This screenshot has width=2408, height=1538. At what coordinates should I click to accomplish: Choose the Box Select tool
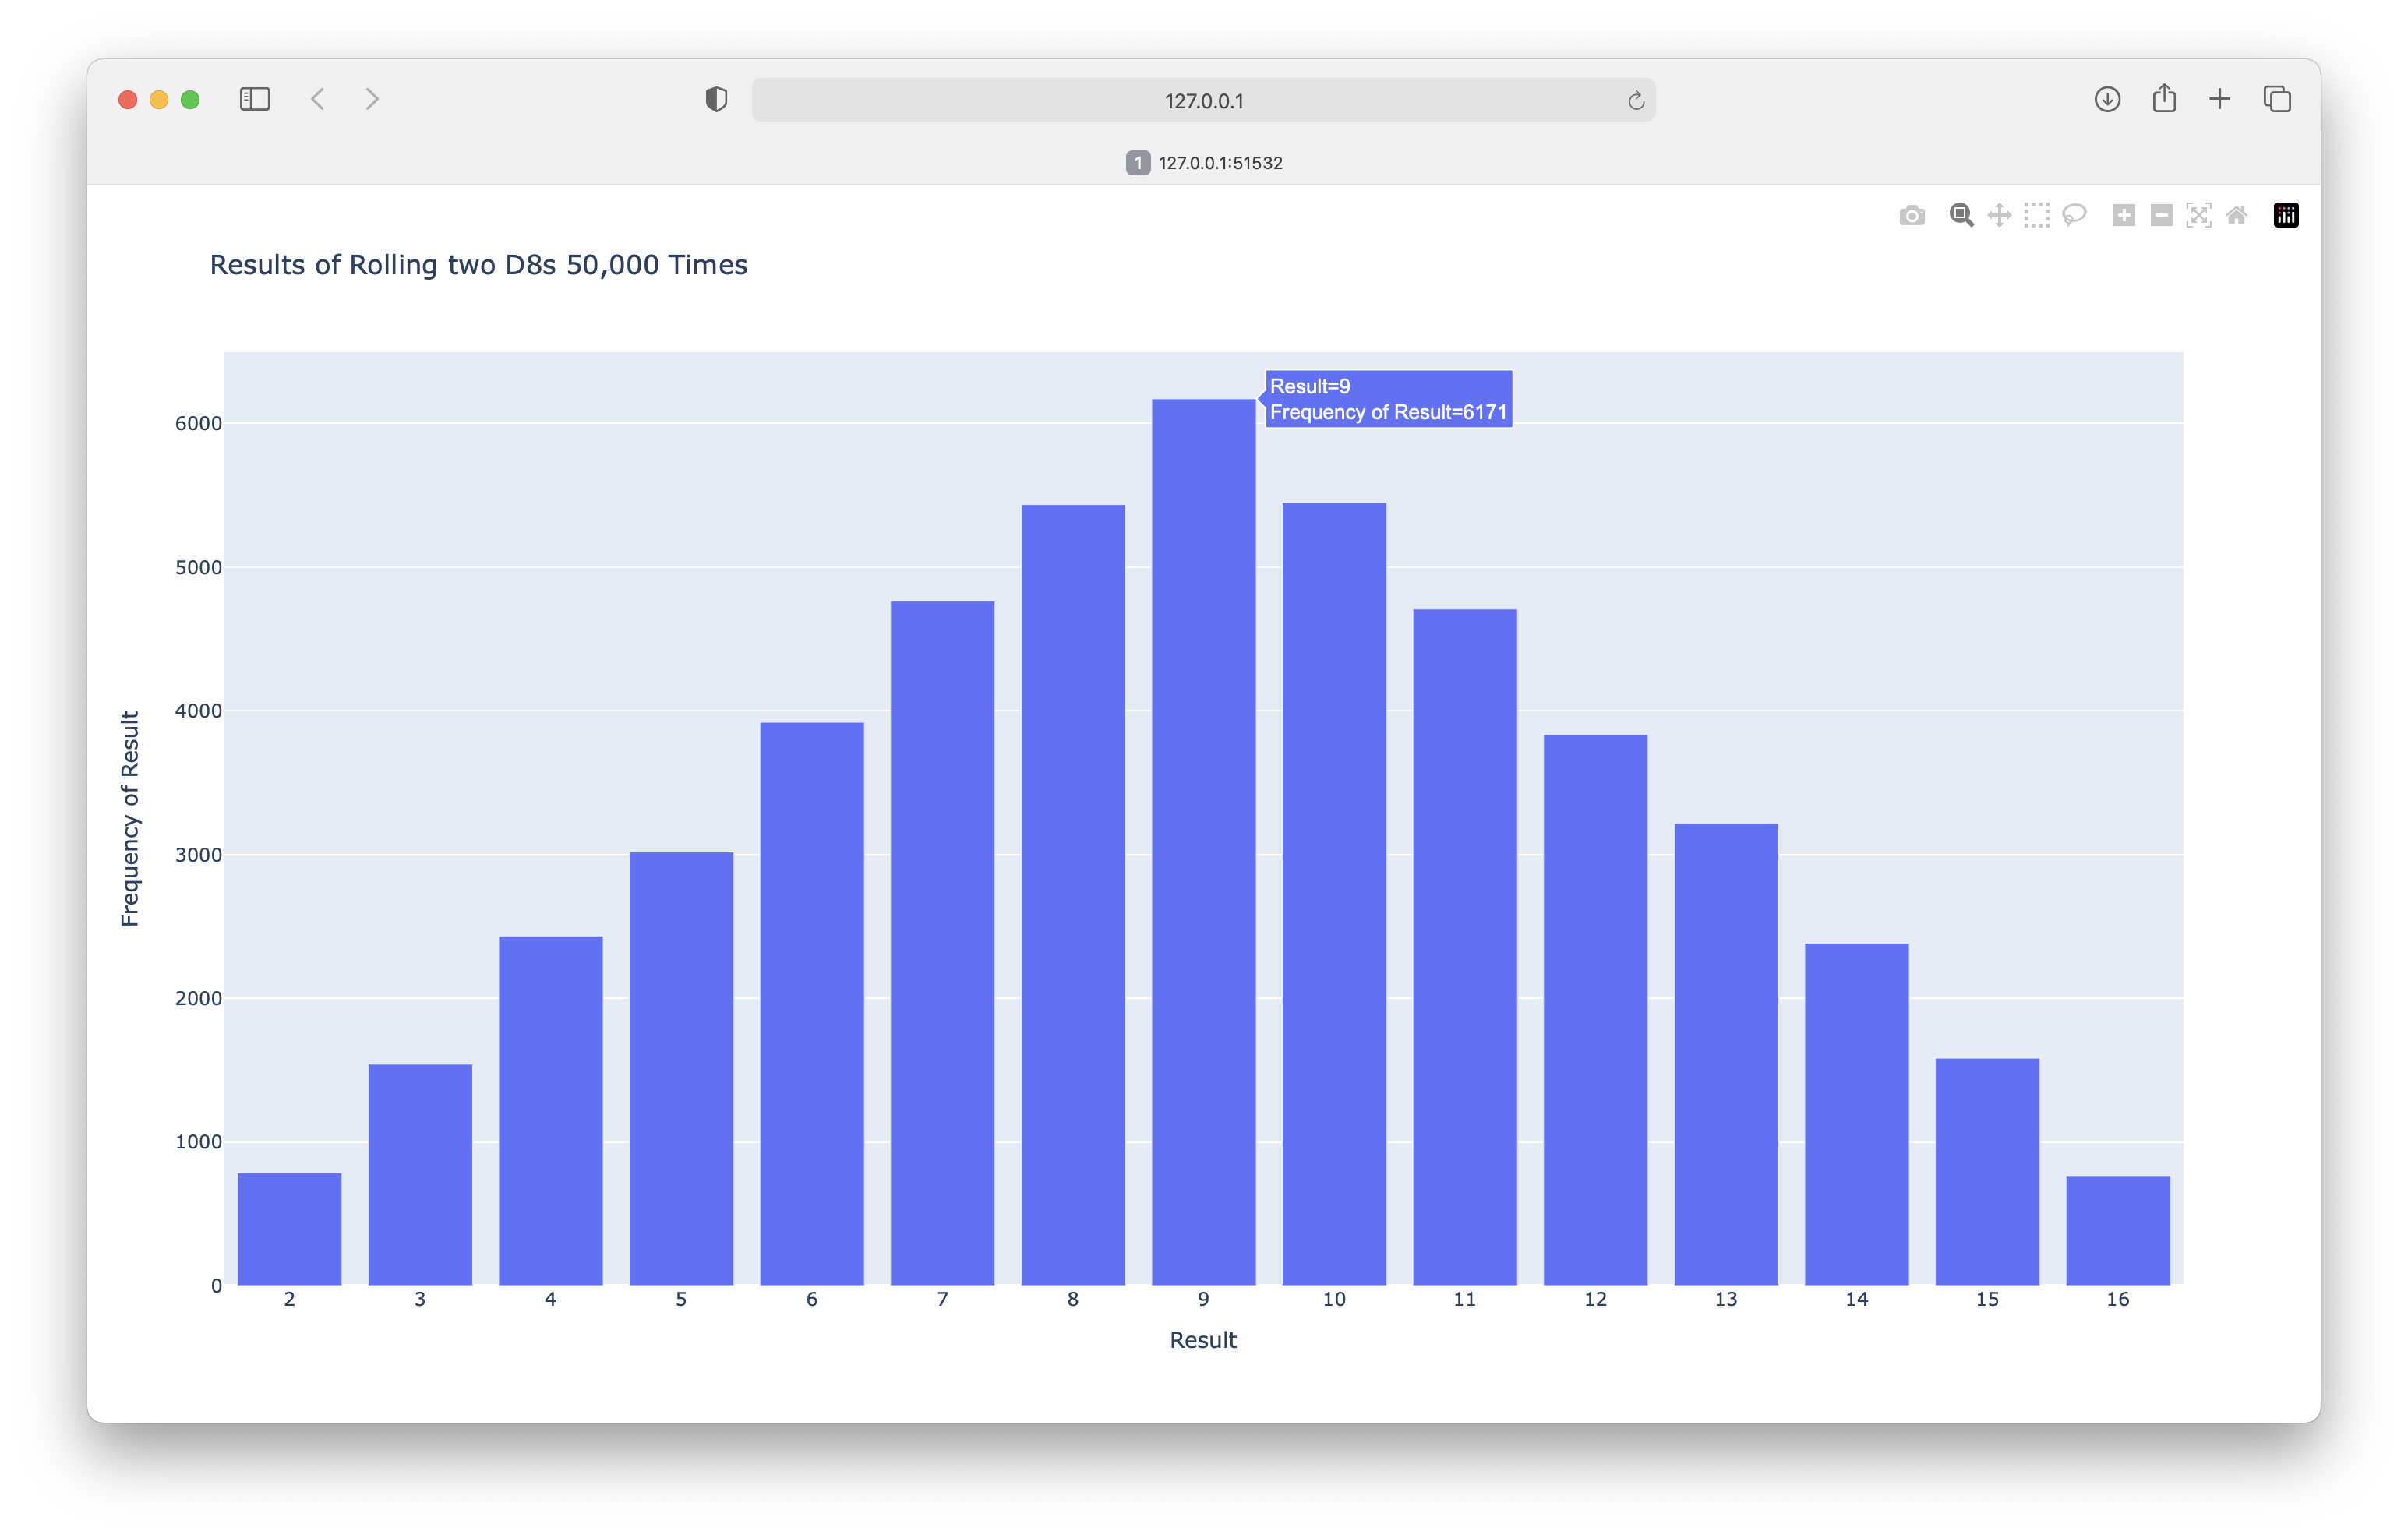coord(2036,215)
